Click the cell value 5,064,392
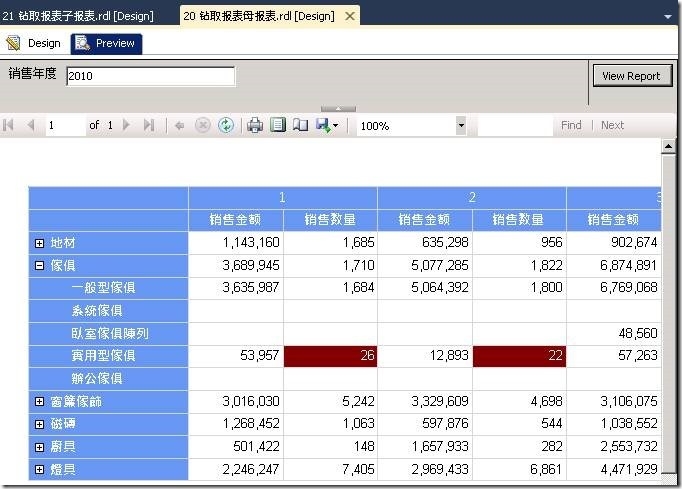Screen dimensions: 682x489 click(x=440, y=288)
